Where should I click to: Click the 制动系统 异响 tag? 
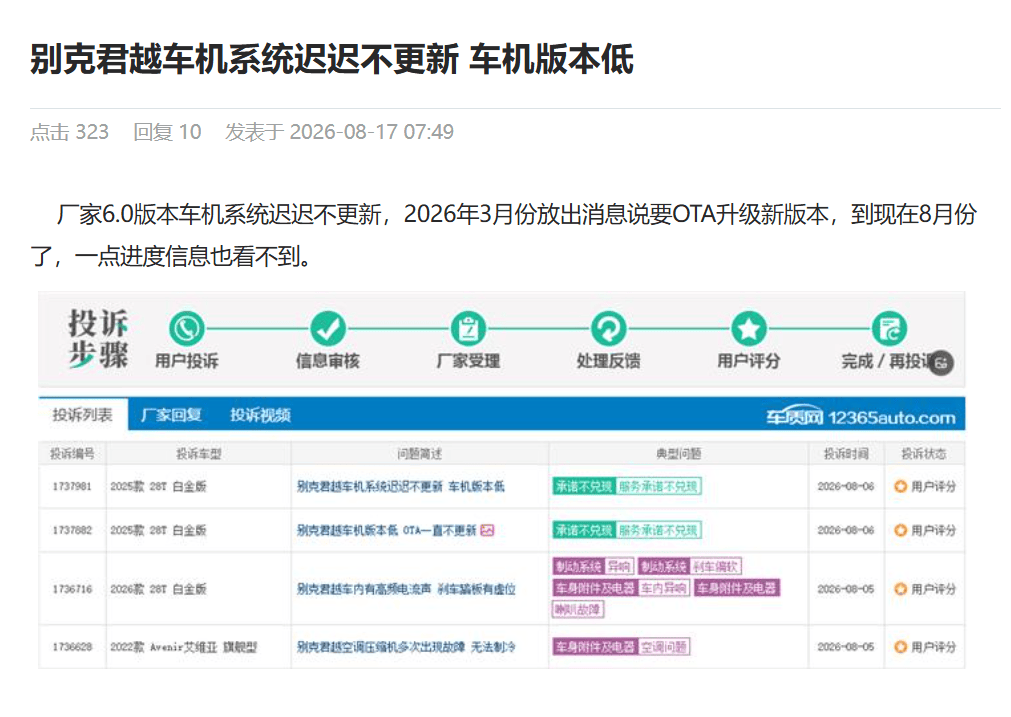(593, 567)
